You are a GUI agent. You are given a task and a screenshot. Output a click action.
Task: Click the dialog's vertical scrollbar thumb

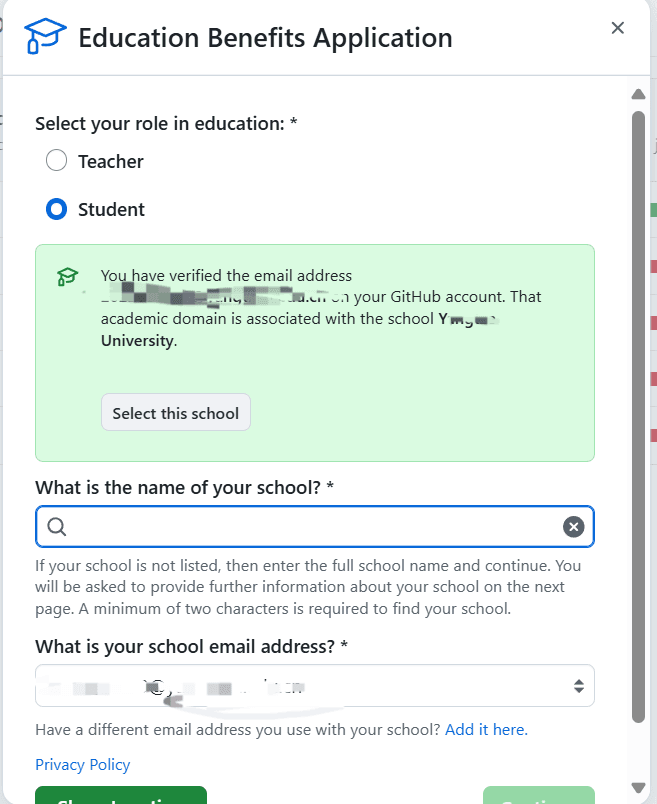click(639, 415)
